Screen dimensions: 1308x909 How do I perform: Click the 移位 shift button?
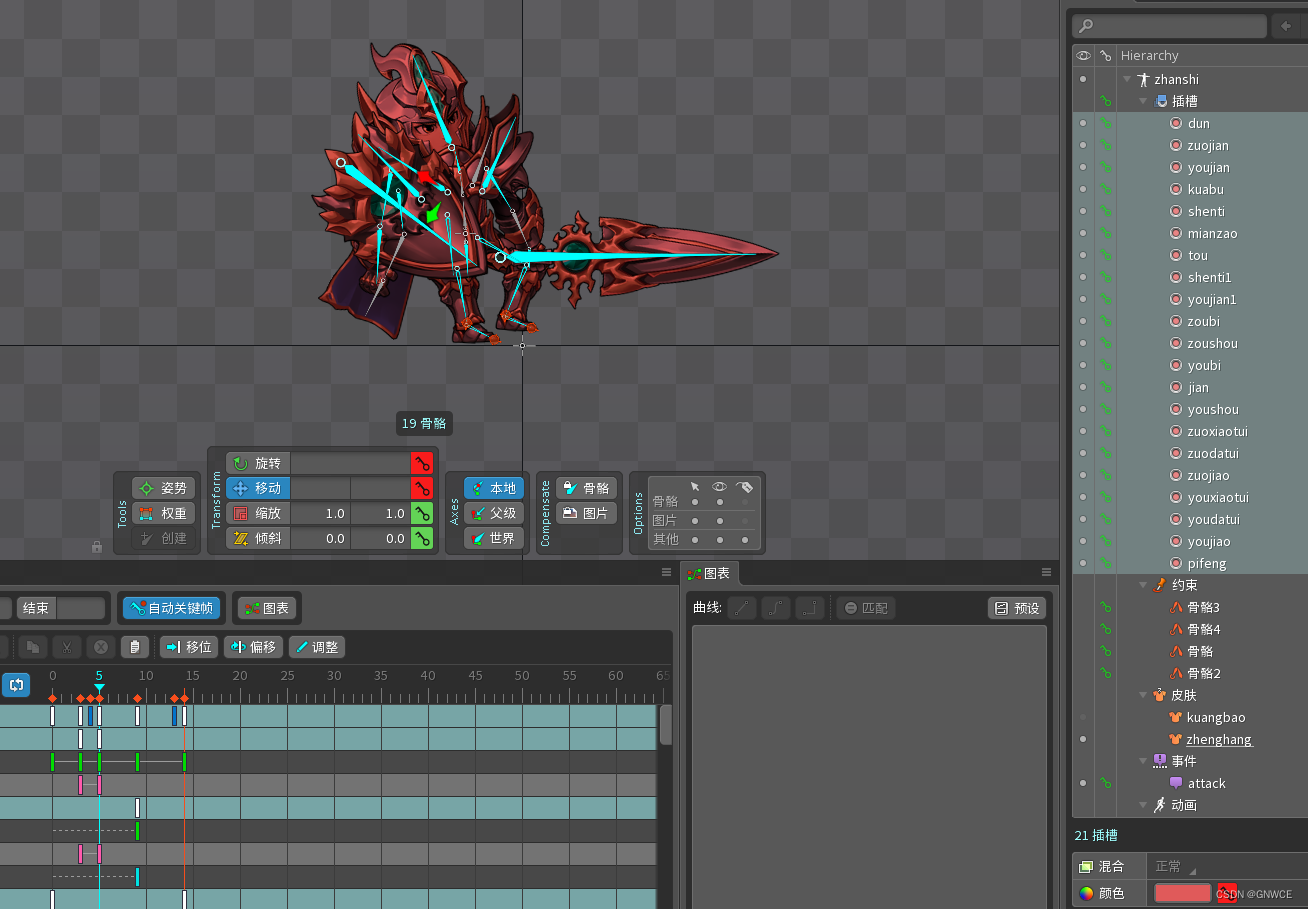pos(188,647)
